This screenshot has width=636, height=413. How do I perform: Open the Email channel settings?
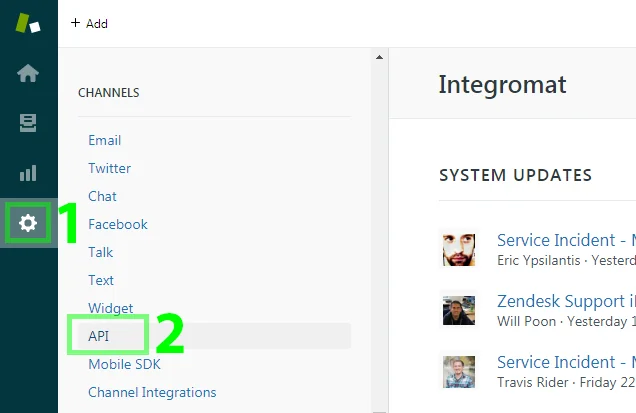(x=105, y=140)
